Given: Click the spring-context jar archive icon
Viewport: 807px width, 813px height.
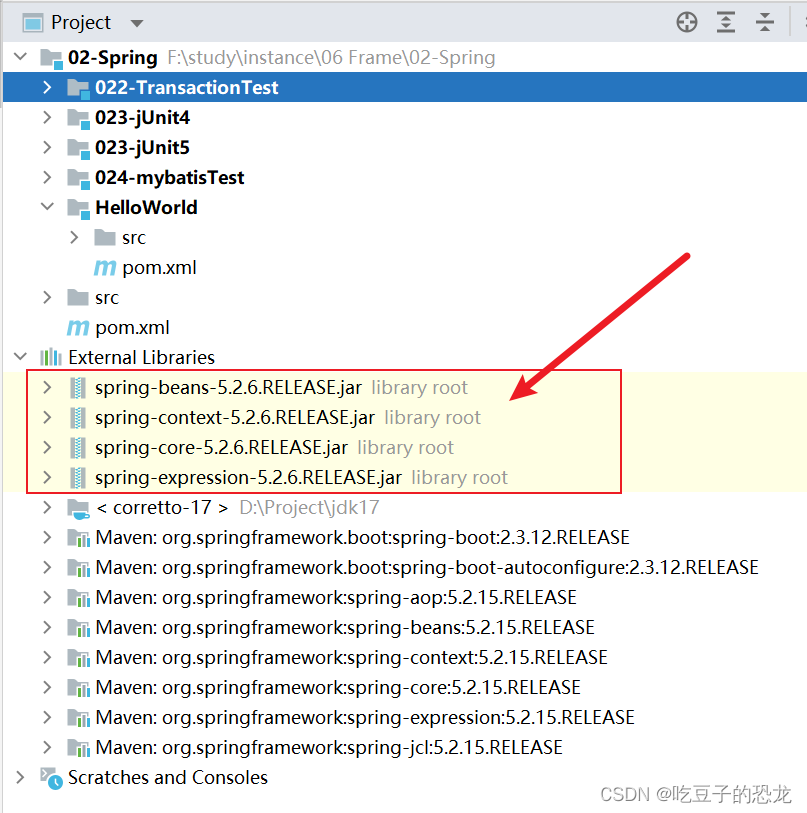Looking at the screenshot, I should click(78, 418).
